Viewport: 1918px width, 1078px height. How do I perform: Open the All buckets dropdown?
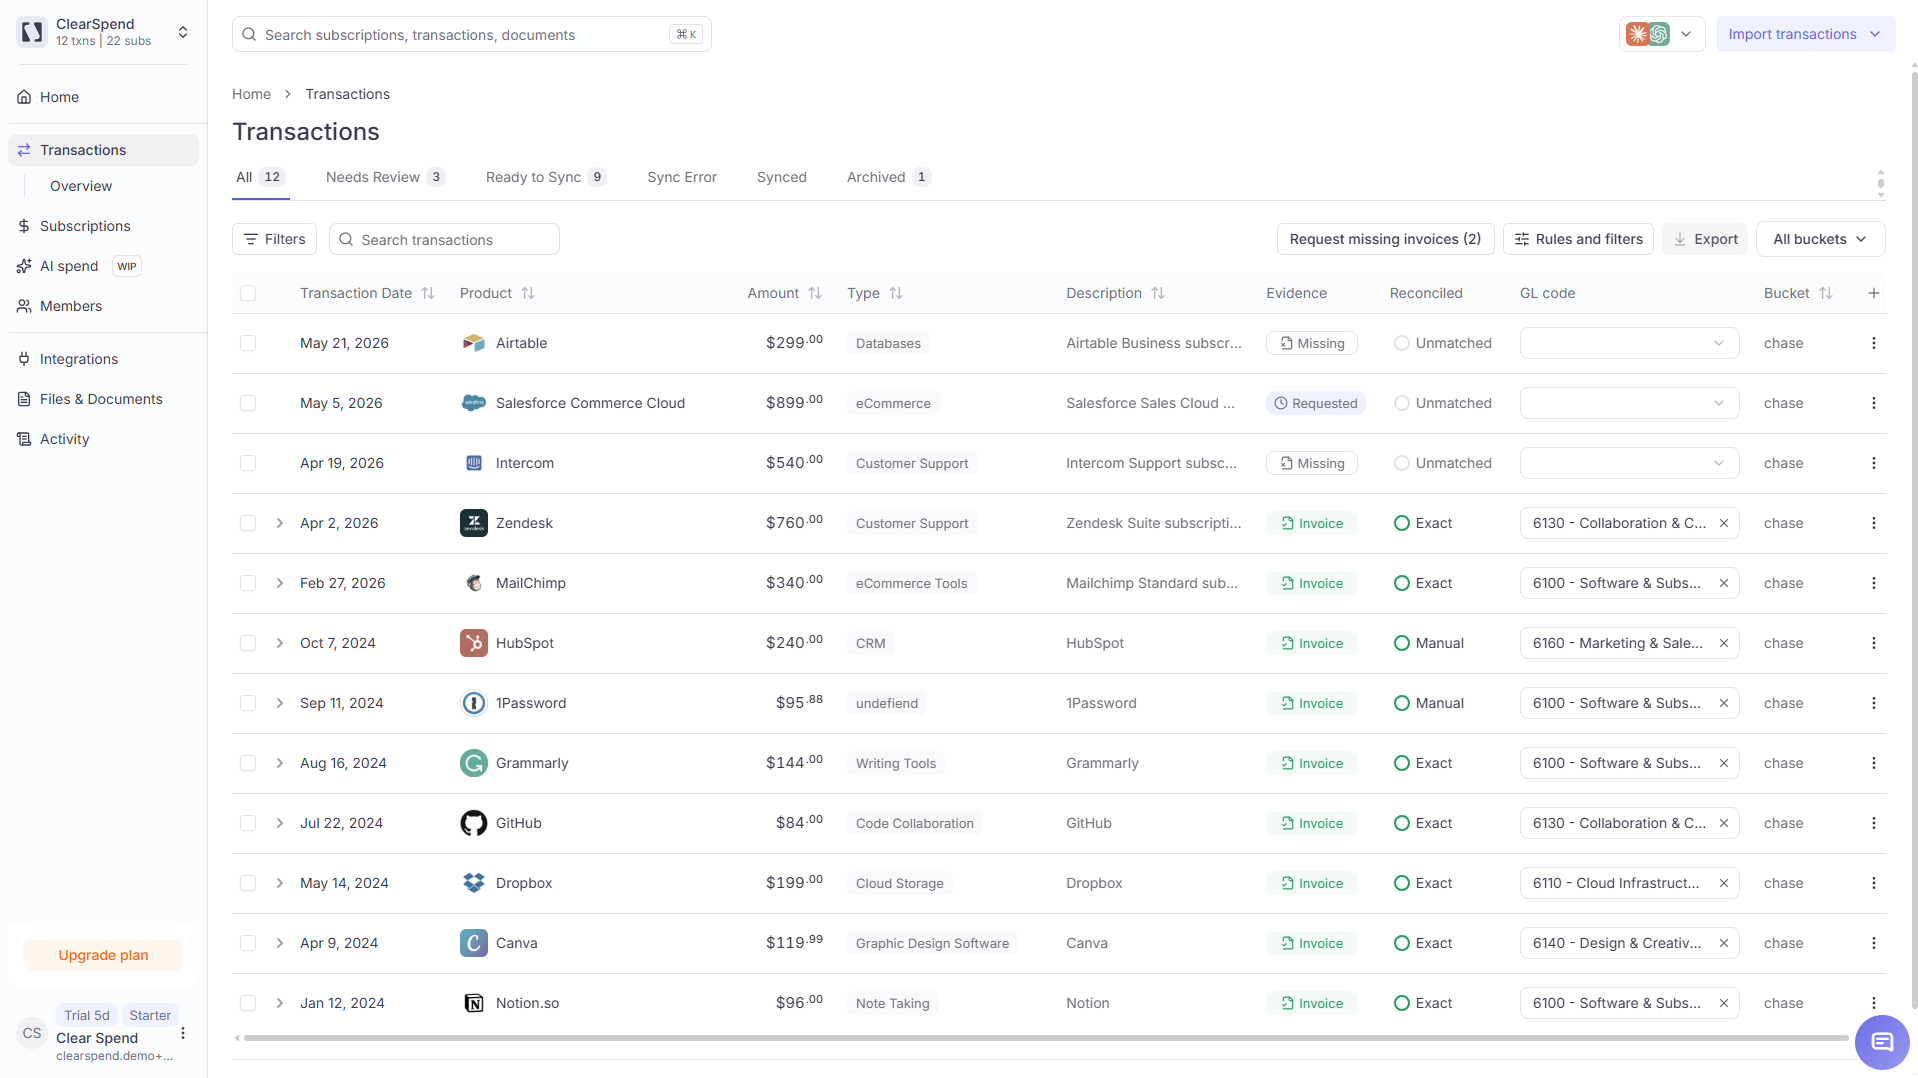pos(1820,239)
